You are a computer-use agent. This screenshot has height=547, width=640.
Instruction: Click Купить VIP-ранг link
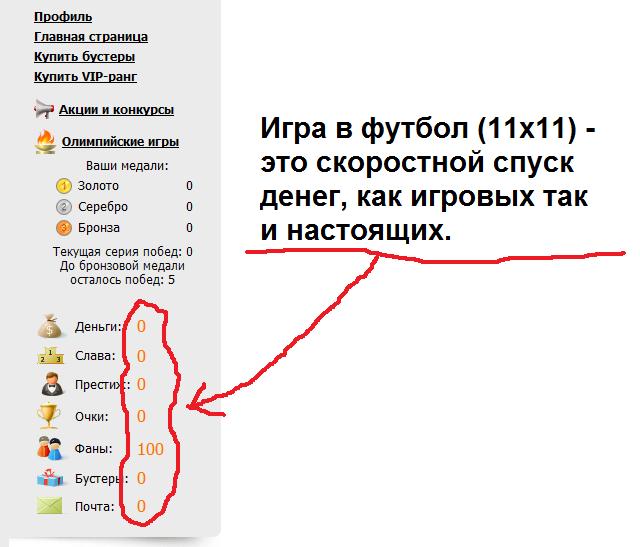click(x=85, y=76)
